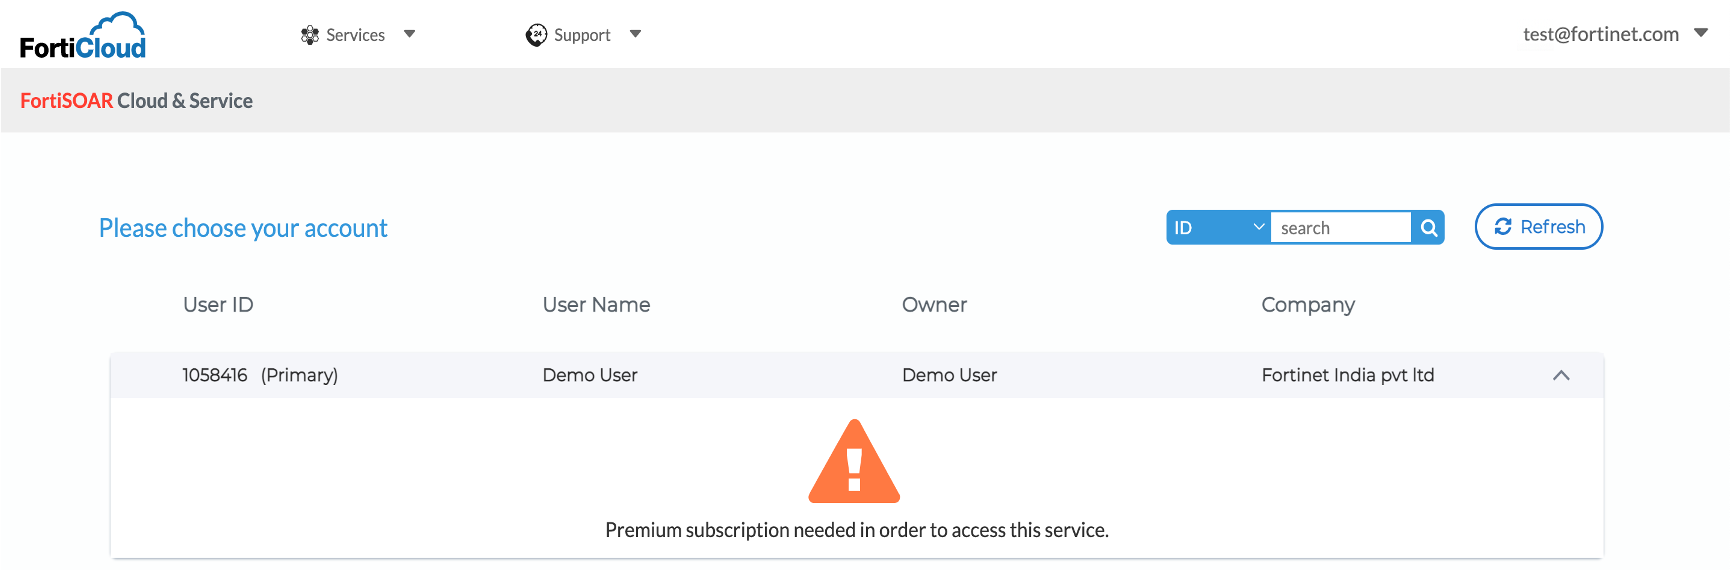
Task: Click the Support 24-hour icon
Action: 537,35
